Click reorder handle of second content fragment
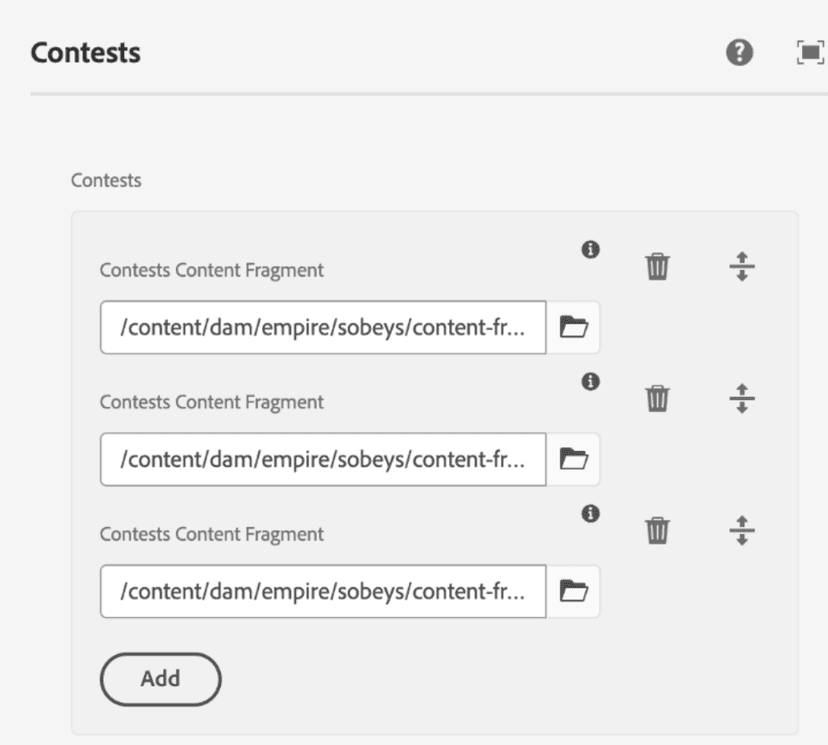 (x=741, y=399)
